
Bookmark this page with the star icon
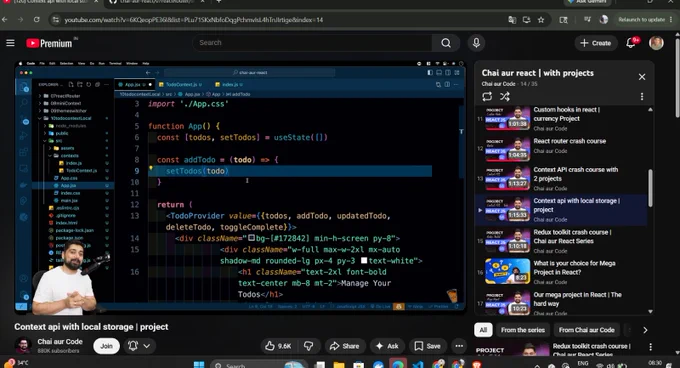click(541, 20)
